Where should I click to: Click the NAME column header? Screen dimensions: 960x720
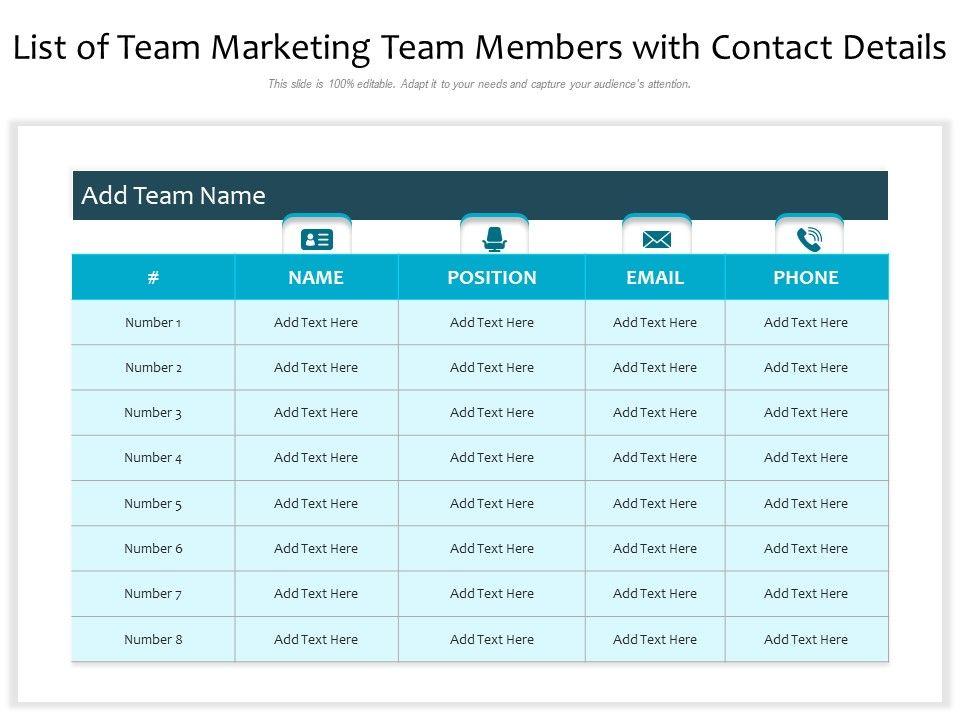coord(316,278)
